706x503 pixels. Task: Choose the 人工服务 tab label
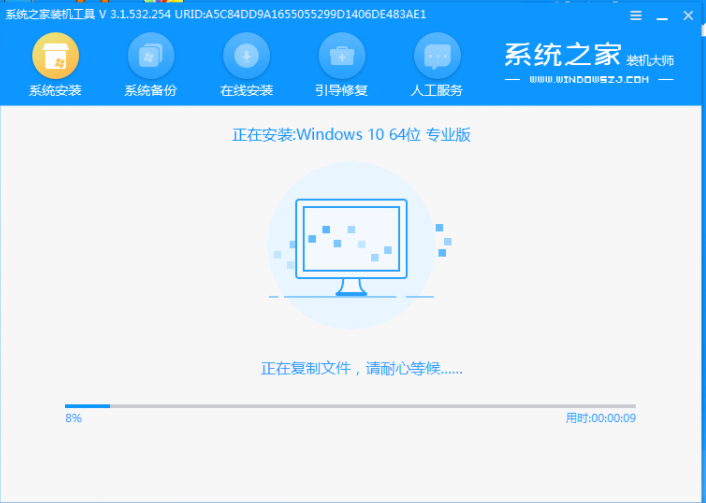(437, 91)
